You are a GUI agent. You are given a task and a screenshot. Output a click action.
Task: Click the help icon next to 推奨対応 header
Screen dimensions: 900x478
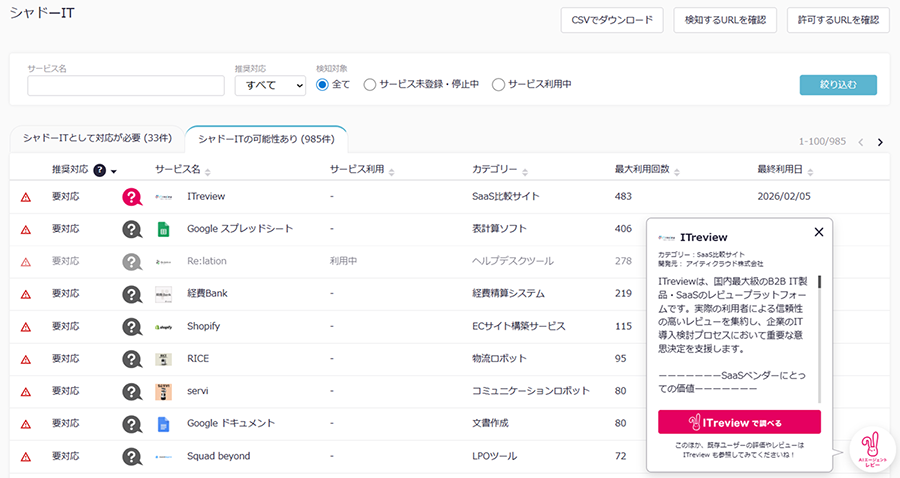(100, 170)
